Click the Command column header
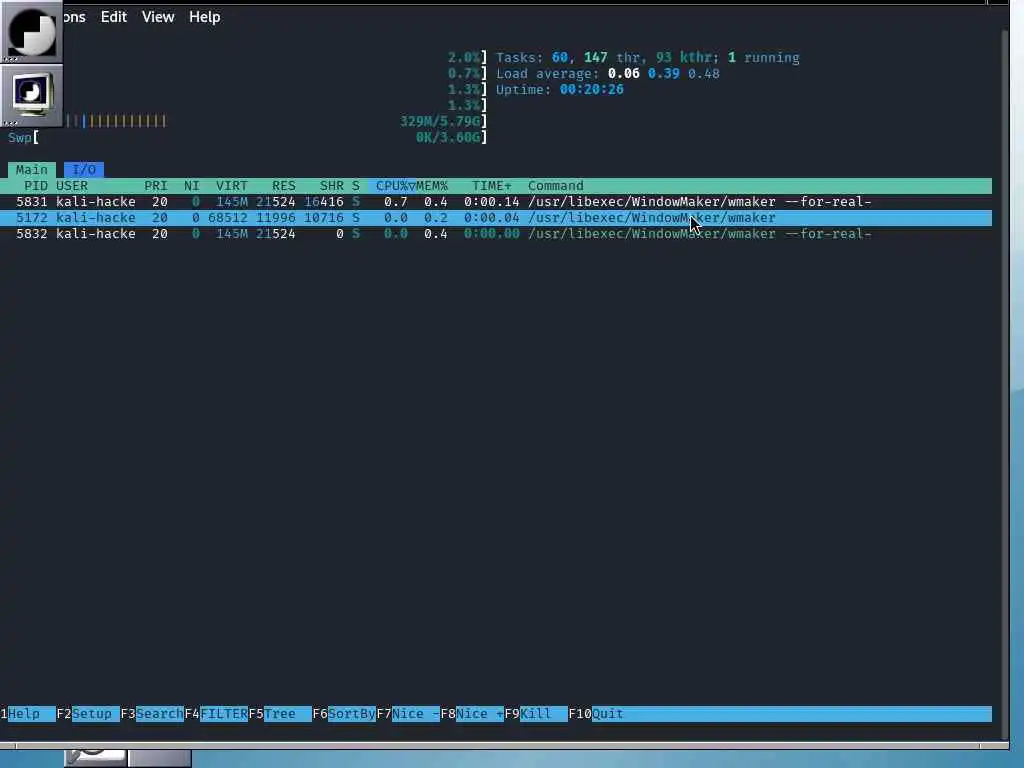 (x=556, y=186)
